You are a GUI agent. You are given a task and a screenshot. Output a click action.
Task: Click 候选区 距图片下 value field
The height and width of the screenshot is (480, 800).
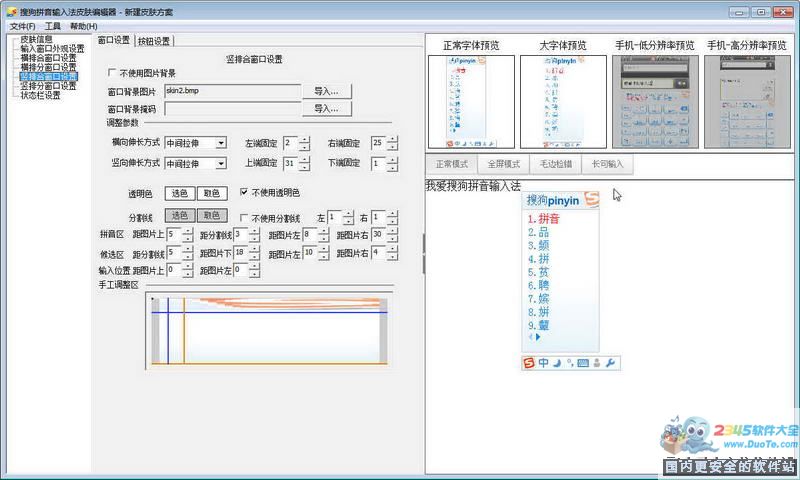[x=241, y=252]
